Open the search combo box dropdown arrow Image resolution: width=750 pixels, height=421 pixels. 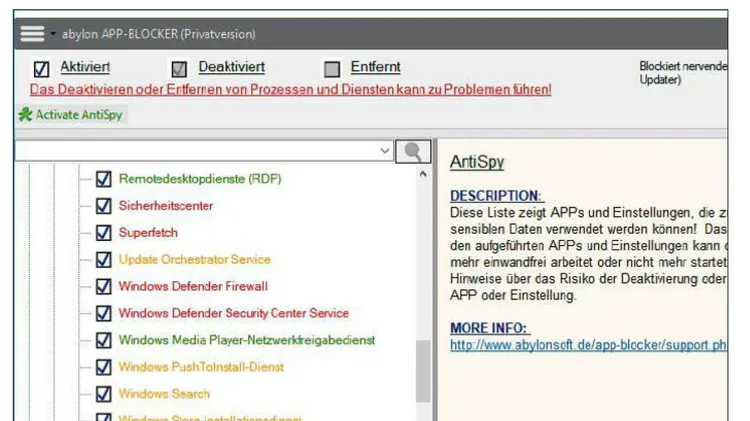(385, 151)
